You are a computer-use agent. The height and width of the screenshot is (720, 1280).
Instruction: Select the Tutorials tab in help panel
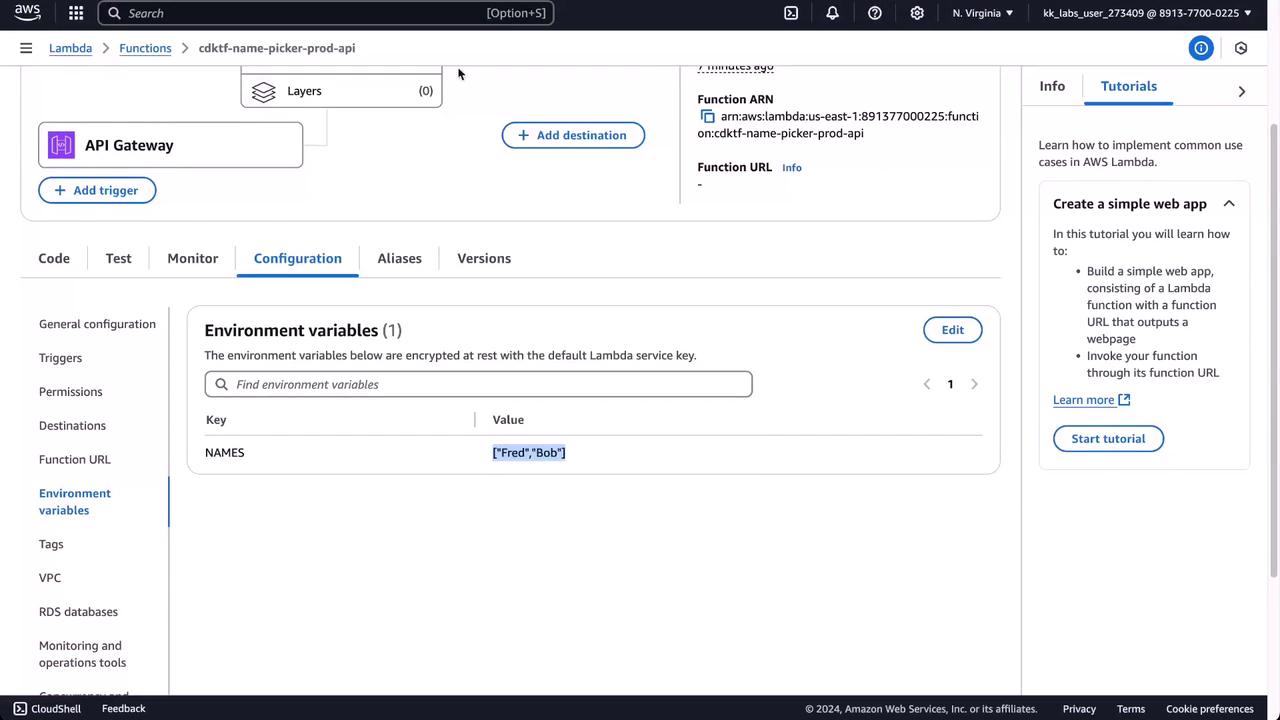pos(1129,86)
